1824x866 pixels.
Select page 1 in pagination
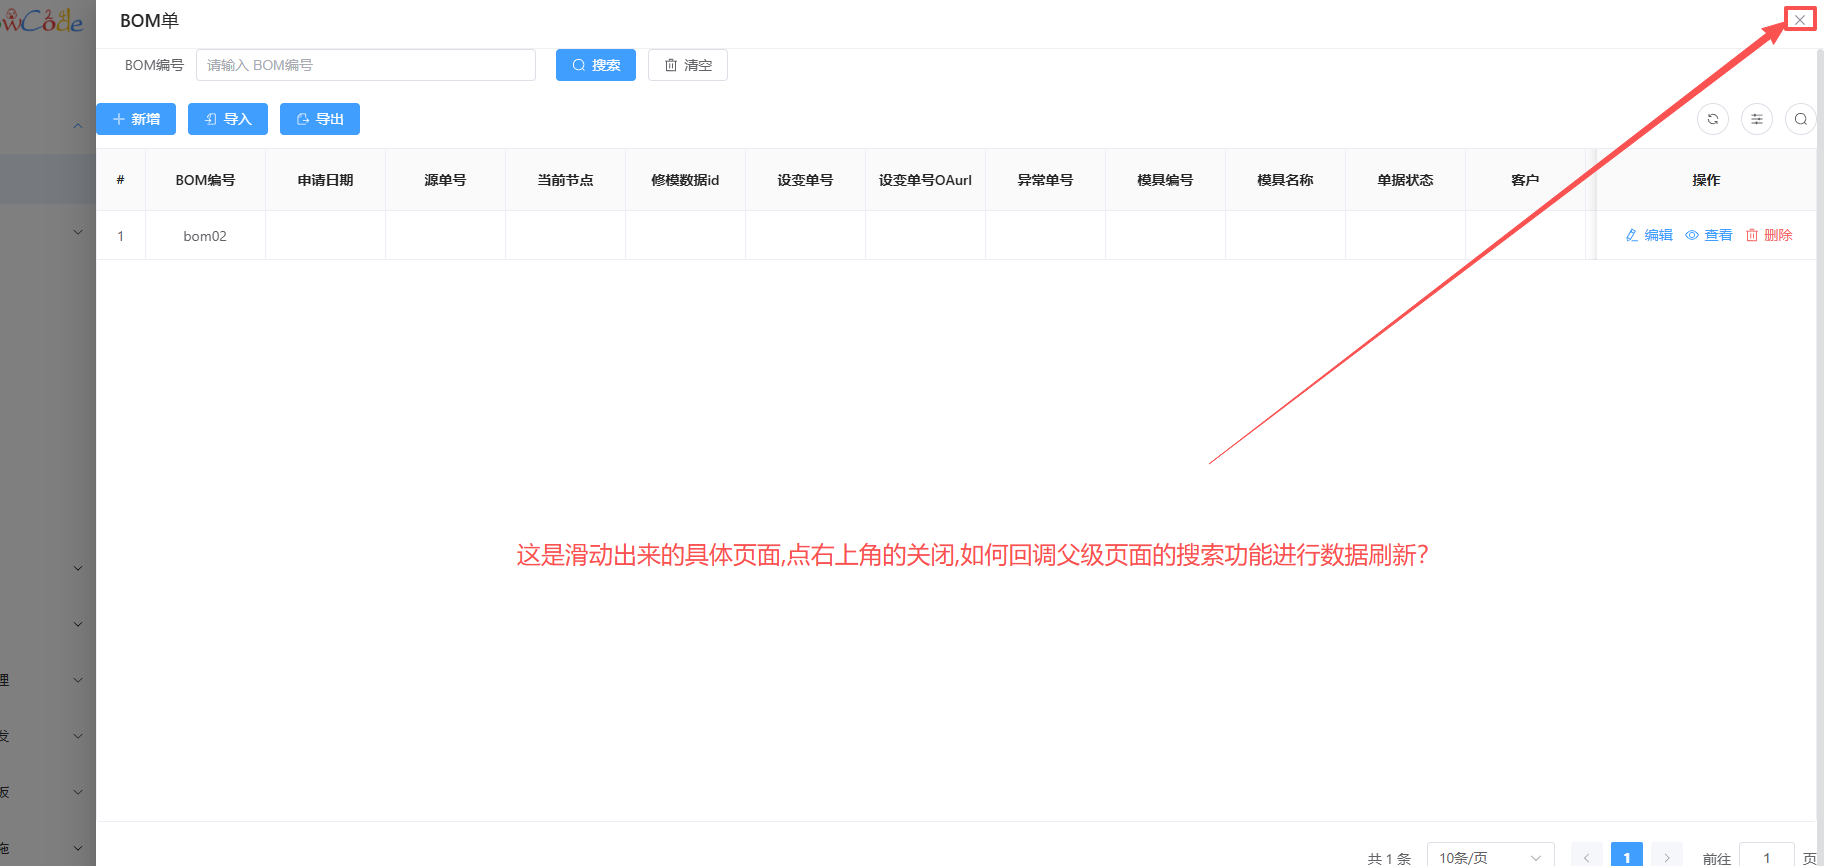1627,857
